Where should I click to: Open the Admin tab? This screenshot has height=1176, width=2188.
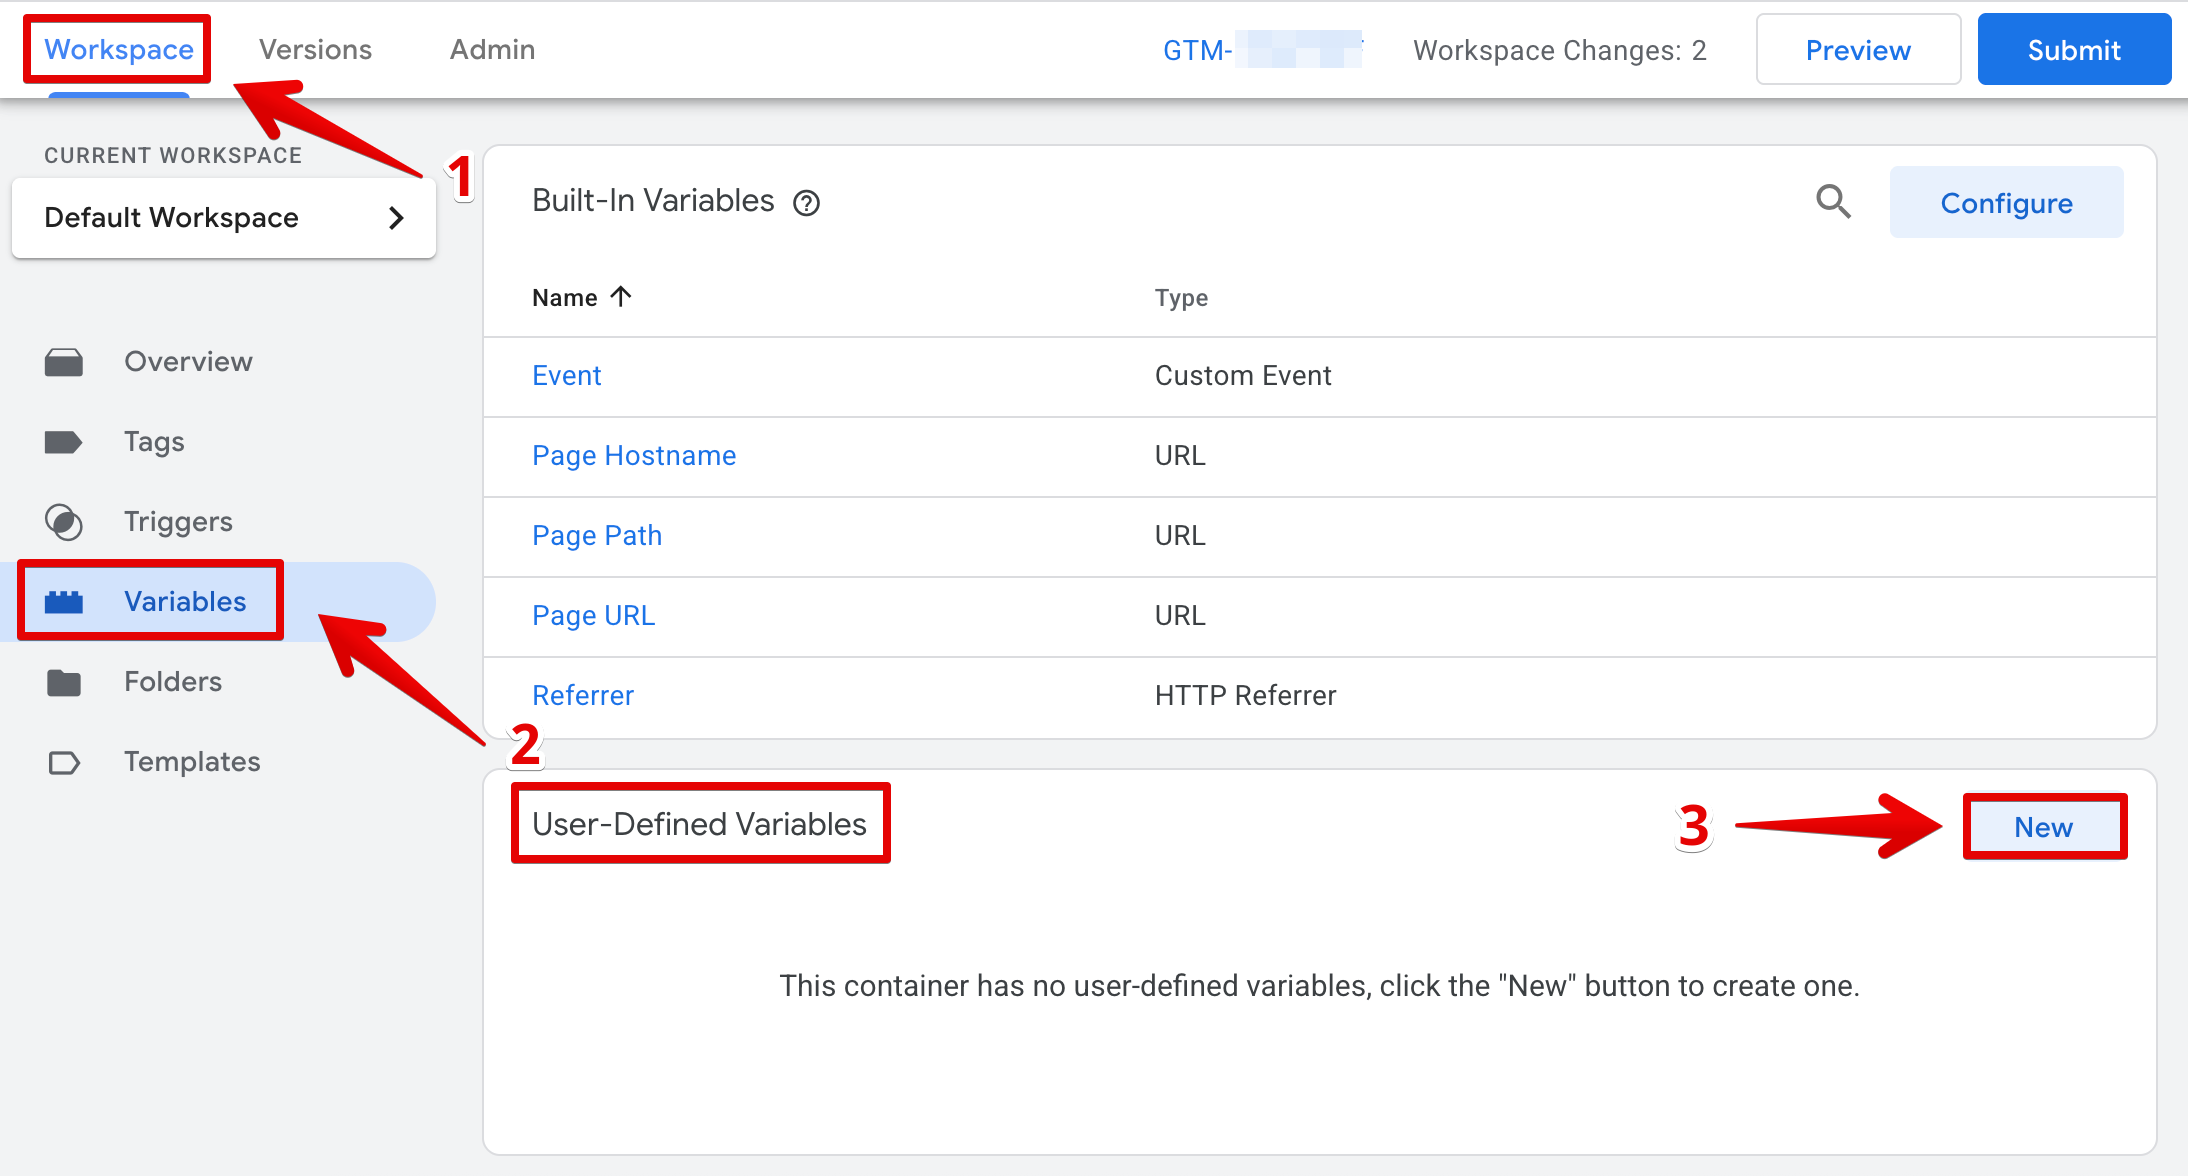[492, 50]
